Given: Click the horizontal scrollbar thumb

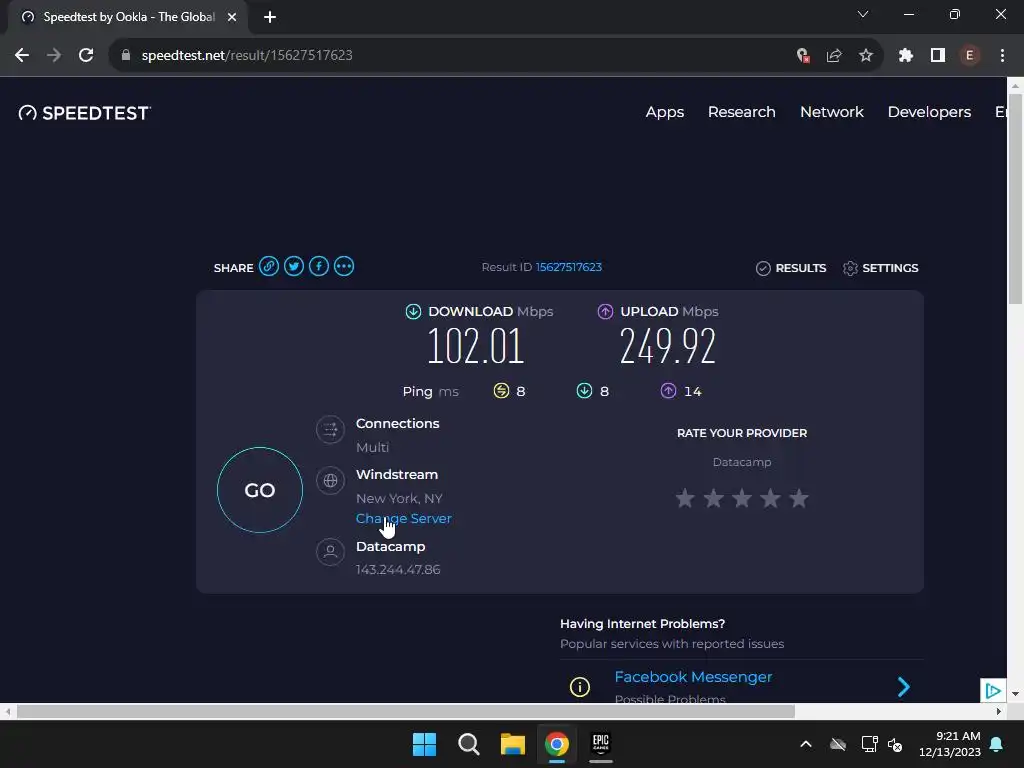Looking at the screenshot, I should coord(406,711).
